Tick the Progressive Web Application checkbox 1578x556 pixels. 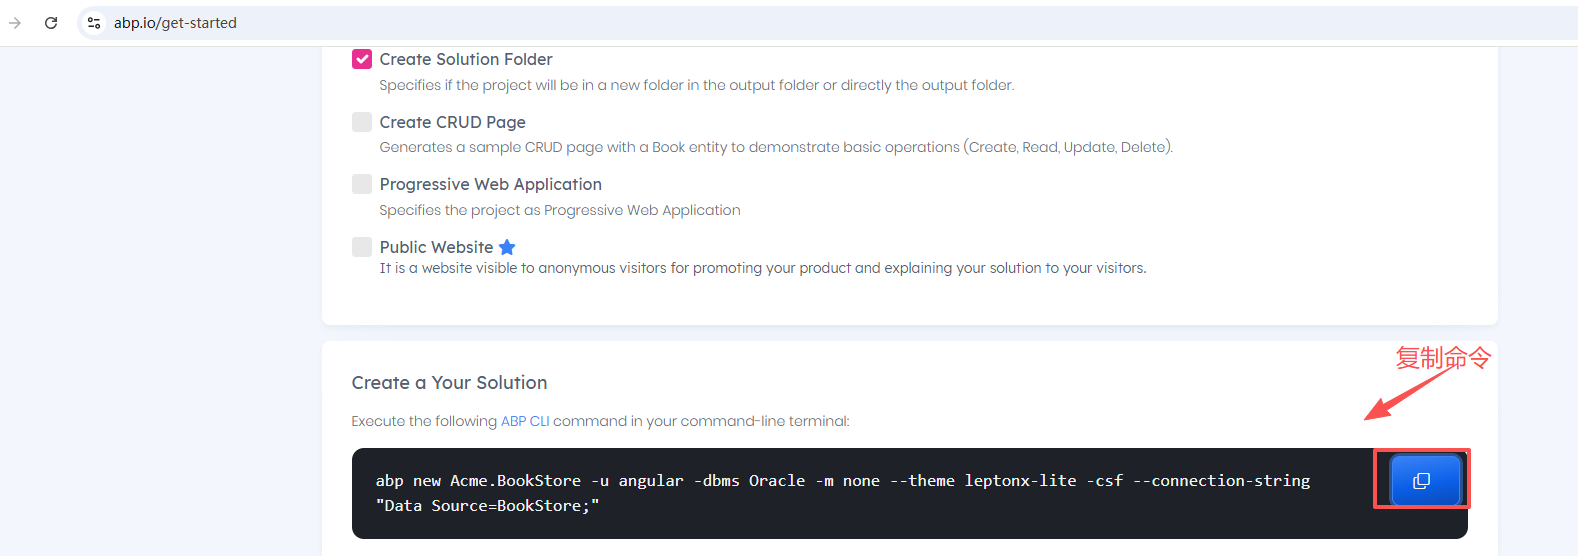tap(362, 184)
